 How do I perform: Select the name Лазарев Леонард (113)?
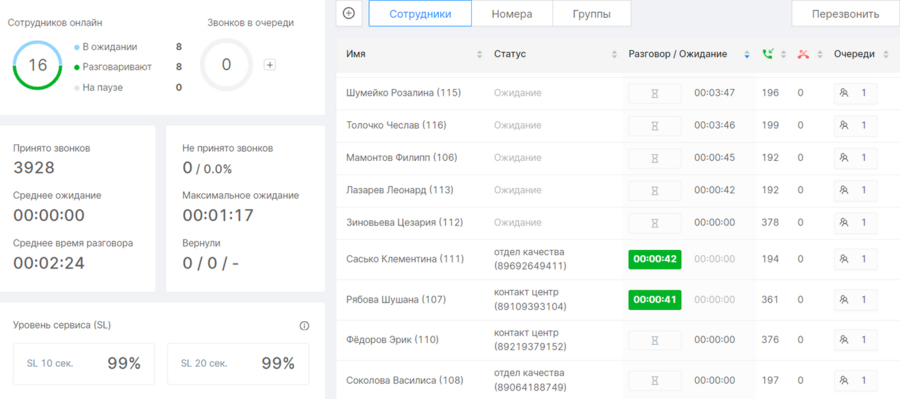click(399, 189)
